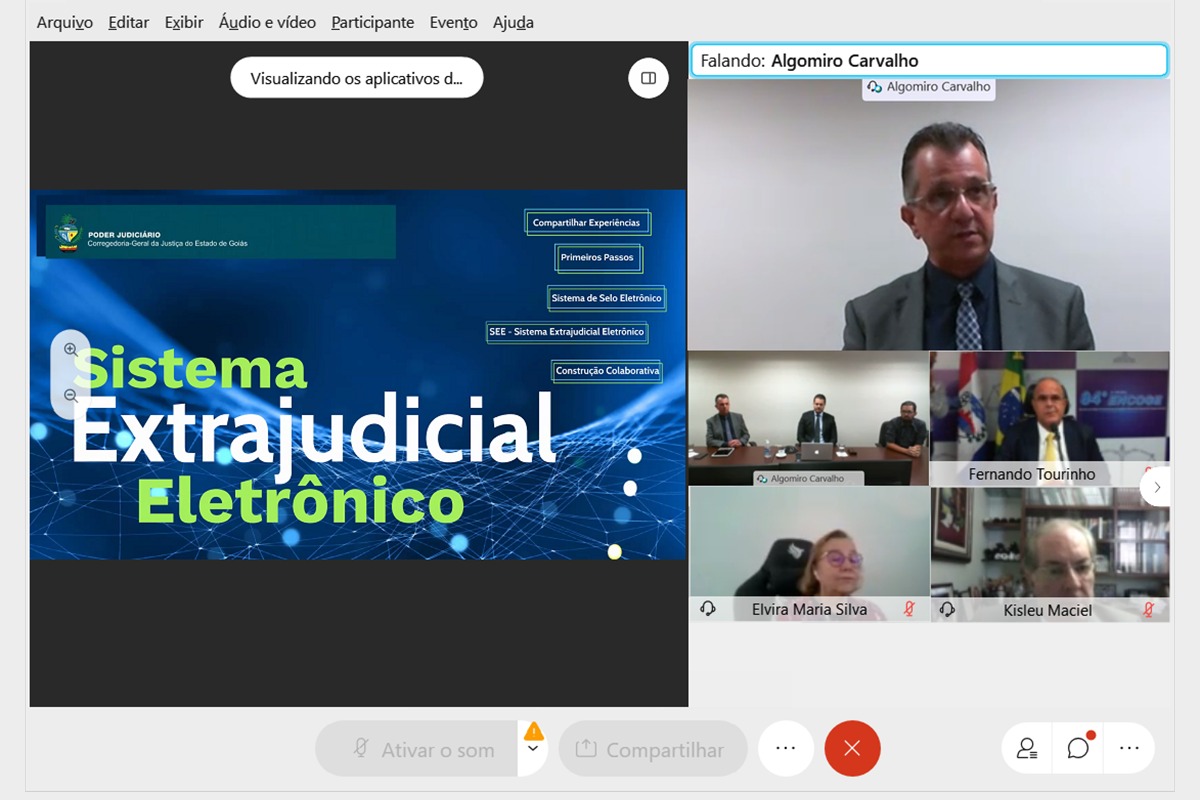Screen dimensions: 1200x800
Task: Open more options beside Compartilhar
Action: (x=785, y=748)
